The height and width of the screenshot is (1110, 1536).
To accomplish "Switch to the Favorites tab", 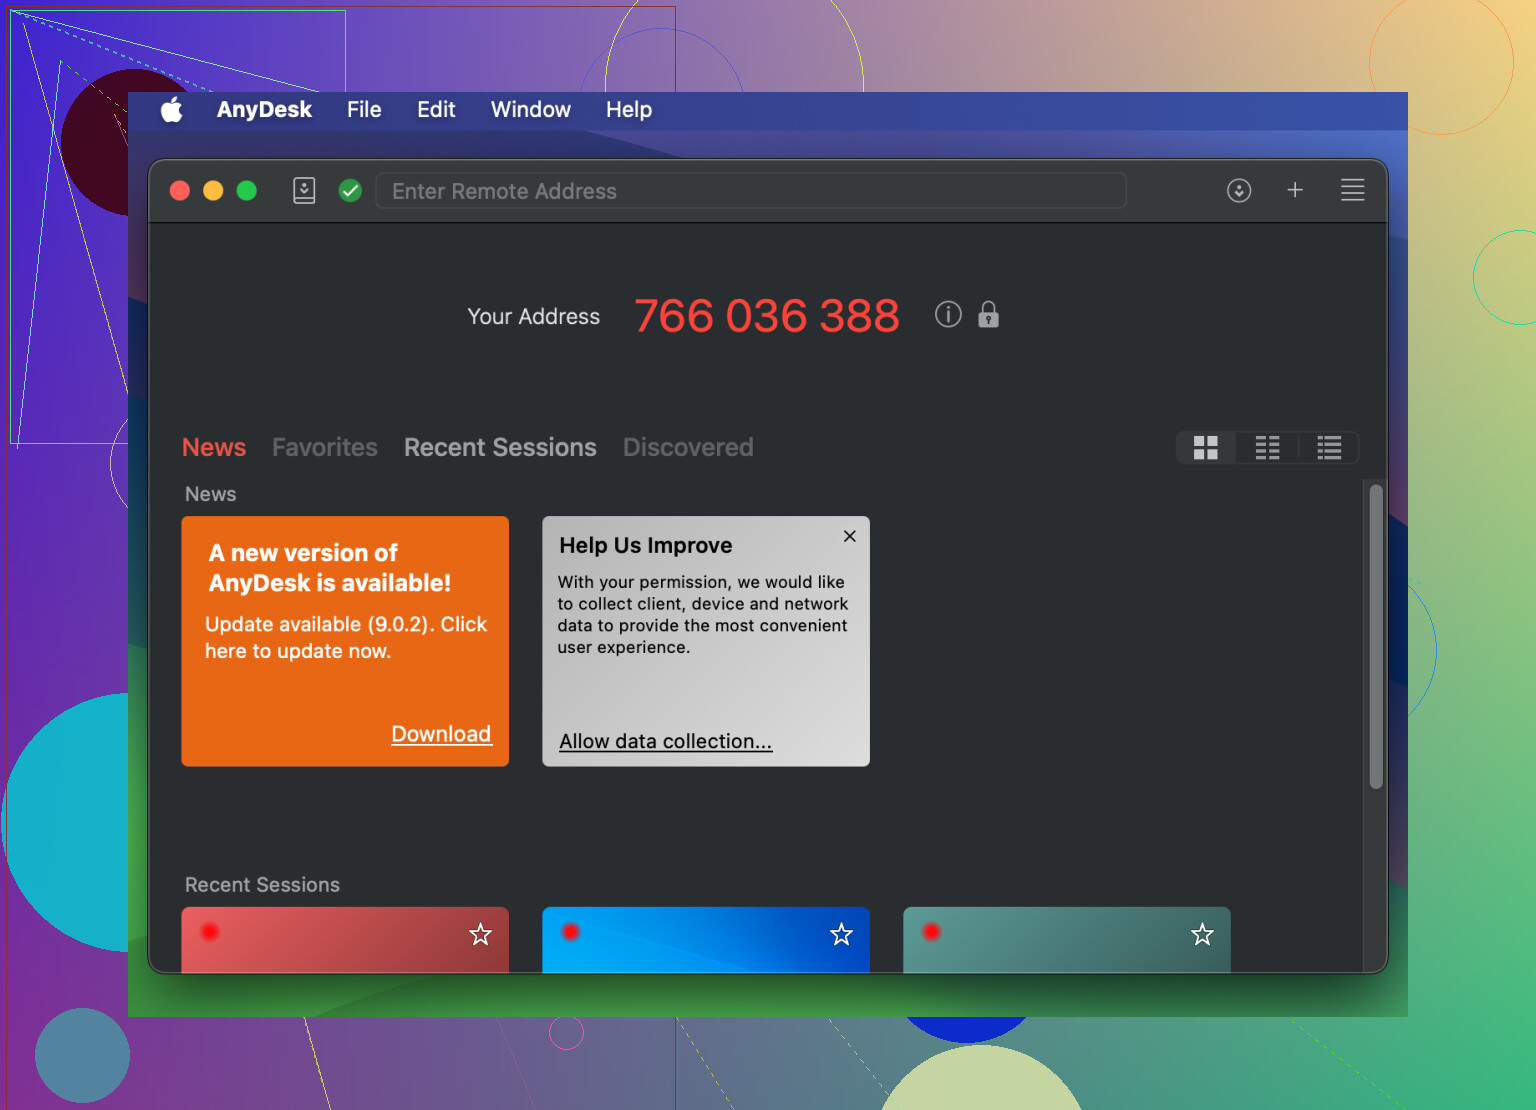I will 325,447.
